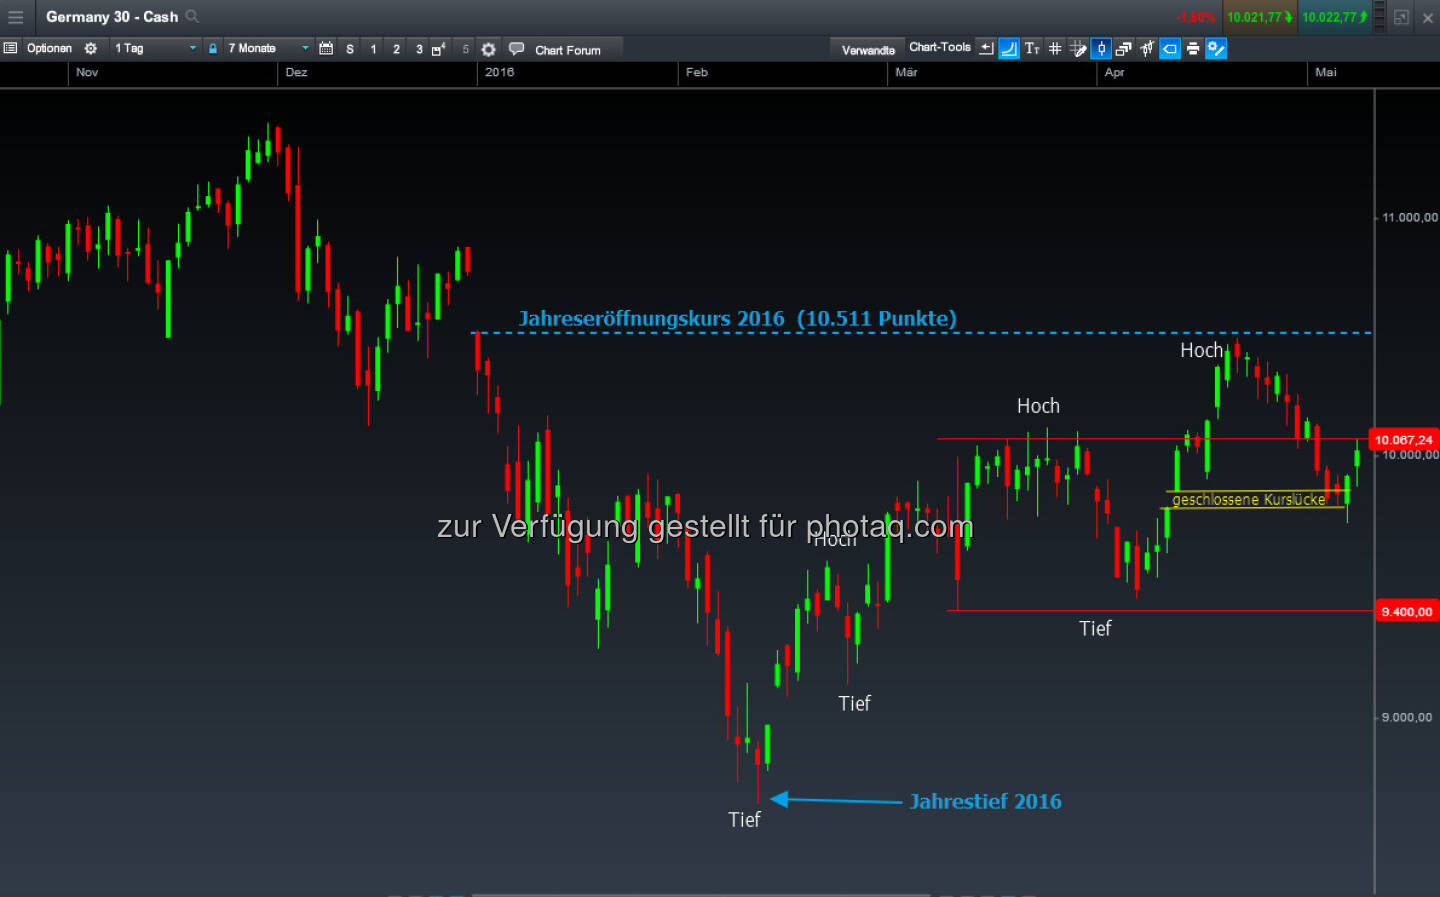This screenshot has height=897, width=1440.
Task: Click the text annotation tool icon
Action: coord(1032,48)
